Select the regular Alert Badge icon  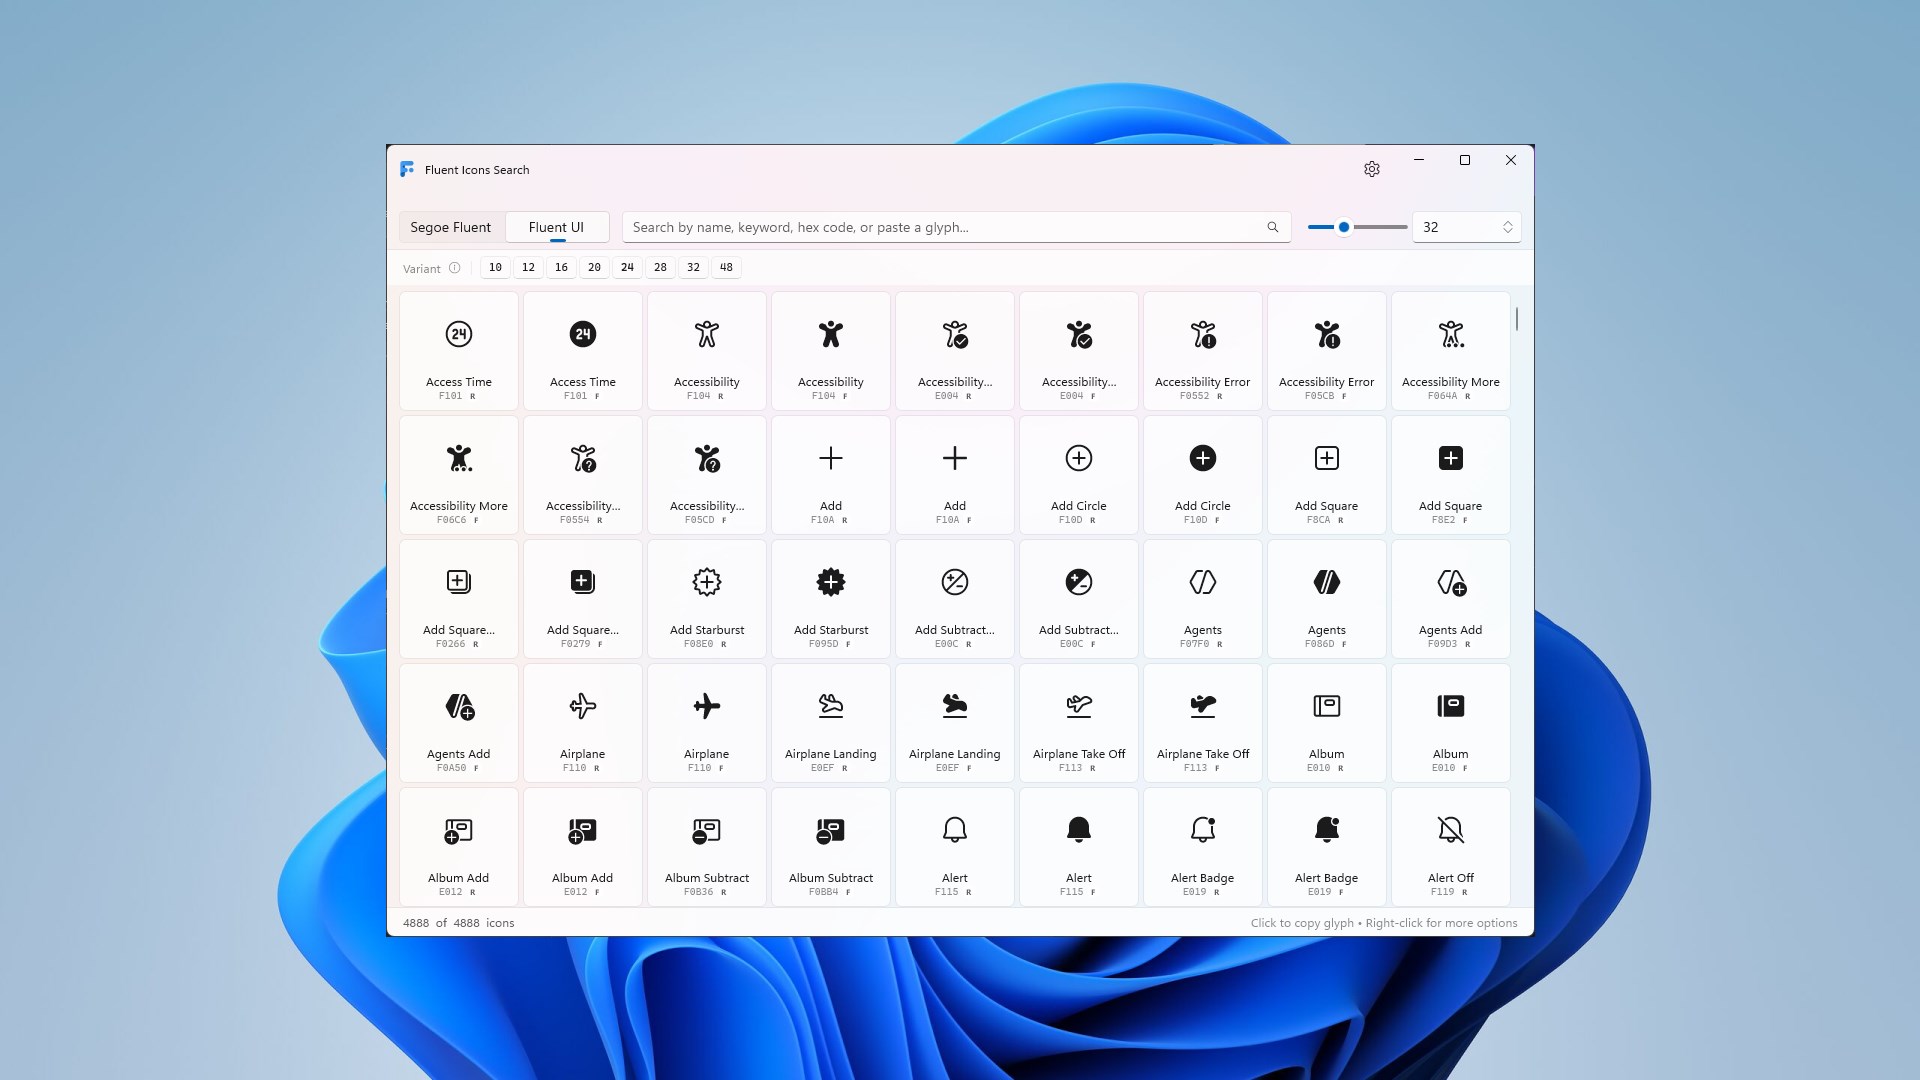[x=1203, y=847]
